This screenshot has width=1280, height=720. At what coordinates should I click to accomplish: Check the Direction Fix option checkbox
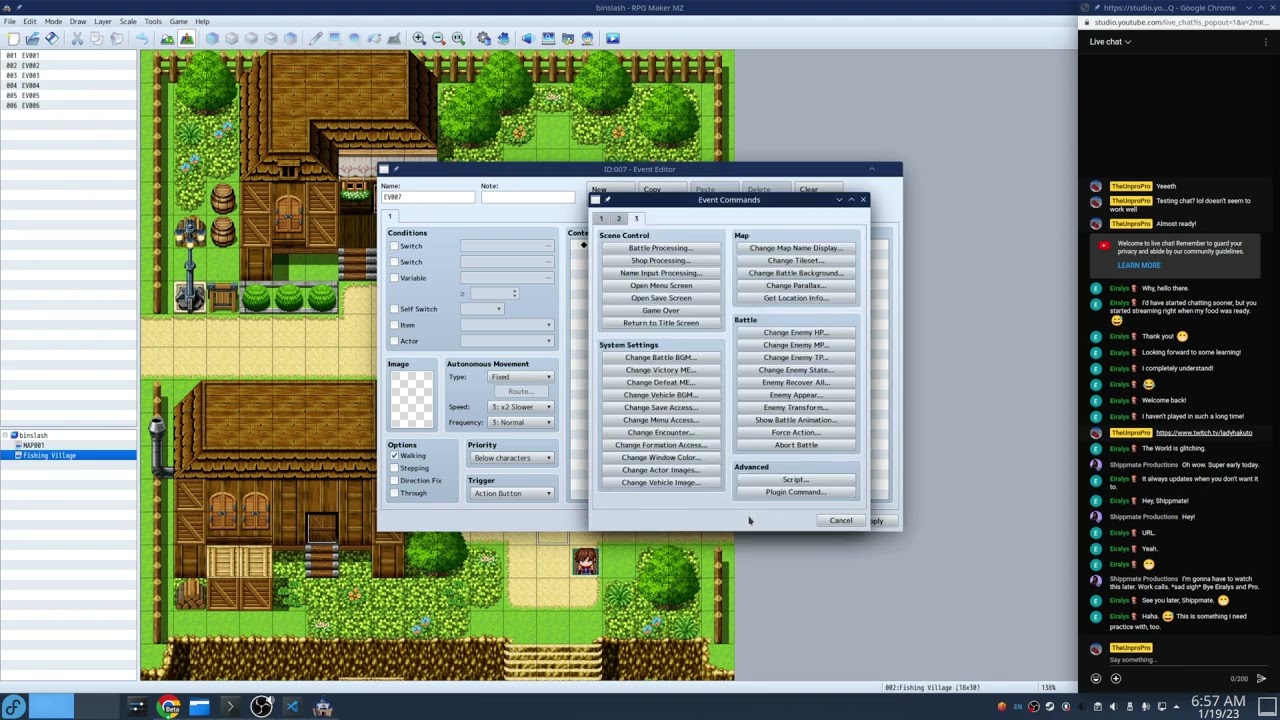(x=394, y=481)
